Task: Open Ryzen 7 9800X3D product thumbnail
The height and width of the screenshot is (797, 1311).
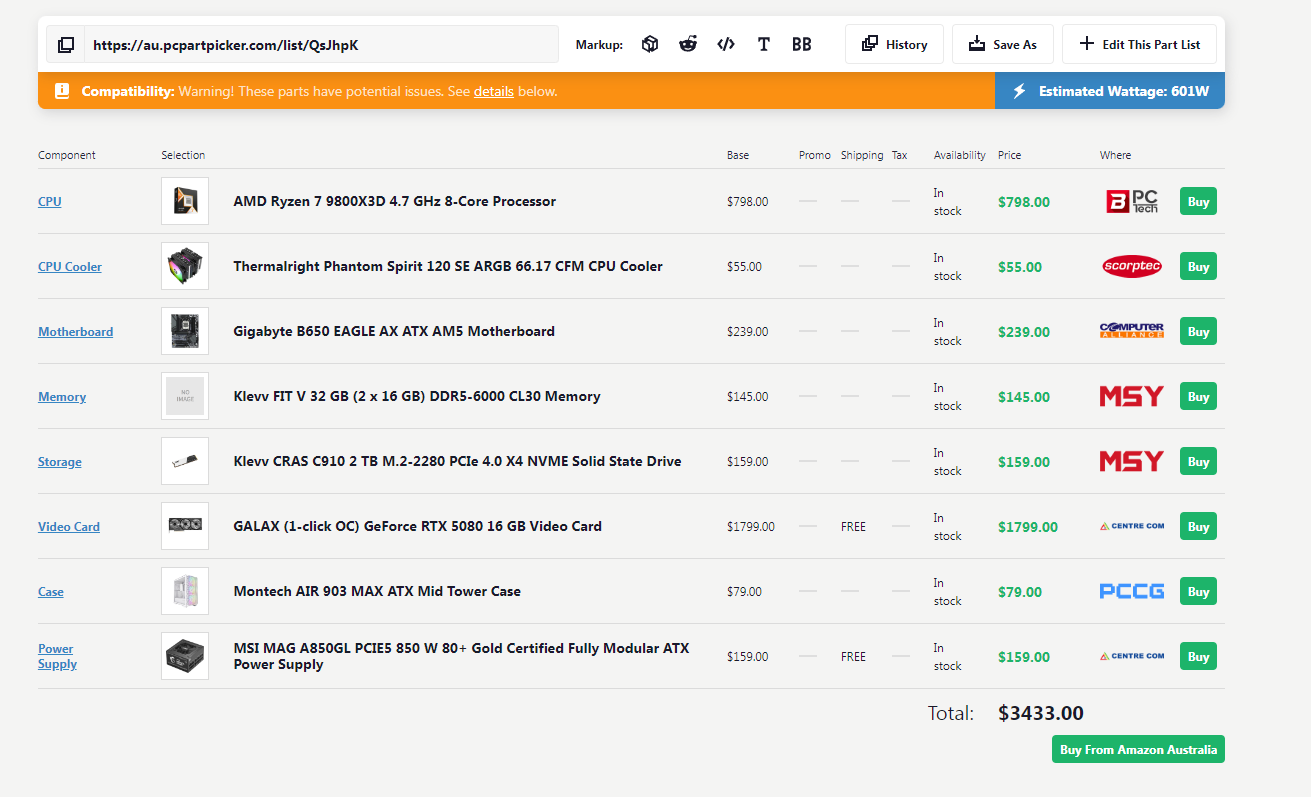Action: click(185, 201)
